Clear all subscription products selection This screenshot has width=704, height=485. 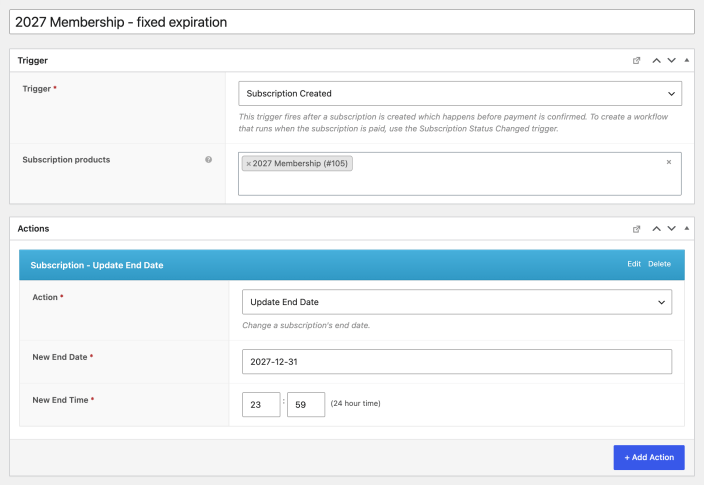coord(669,162)
